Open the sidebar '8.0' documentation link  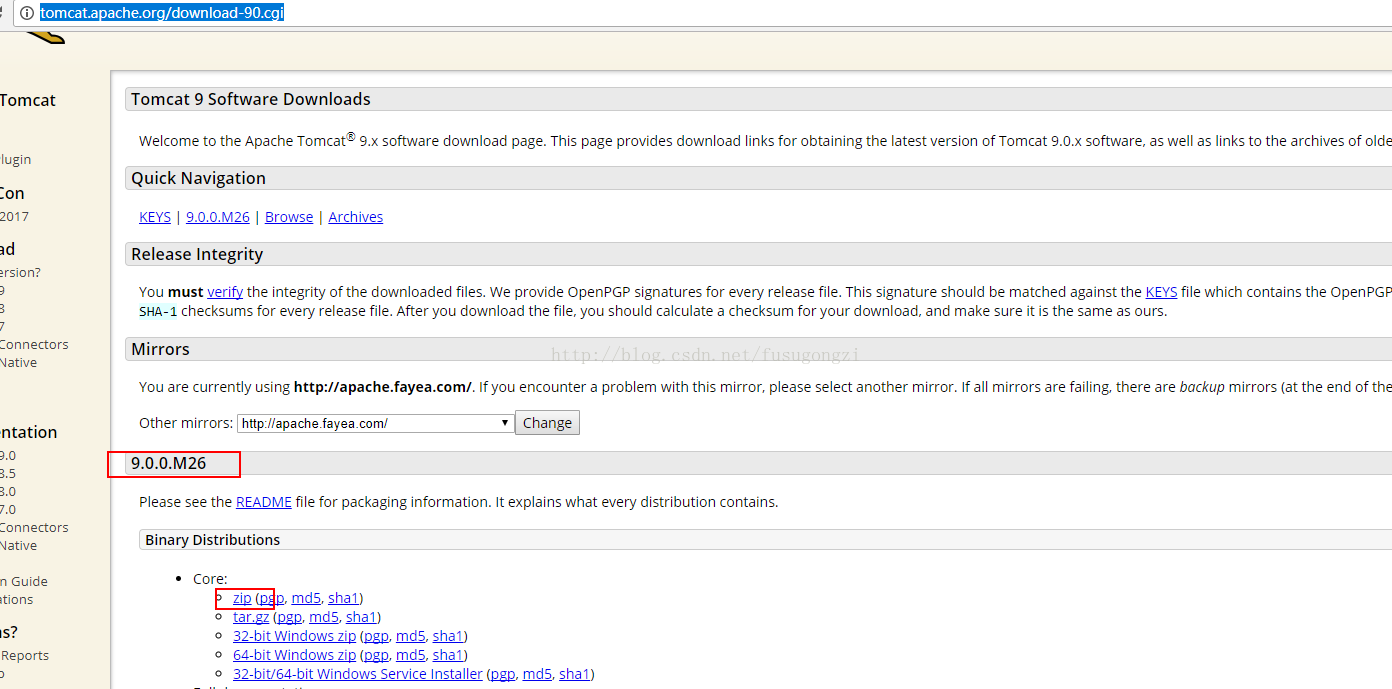pyautogui.click(x=8, y=491)
